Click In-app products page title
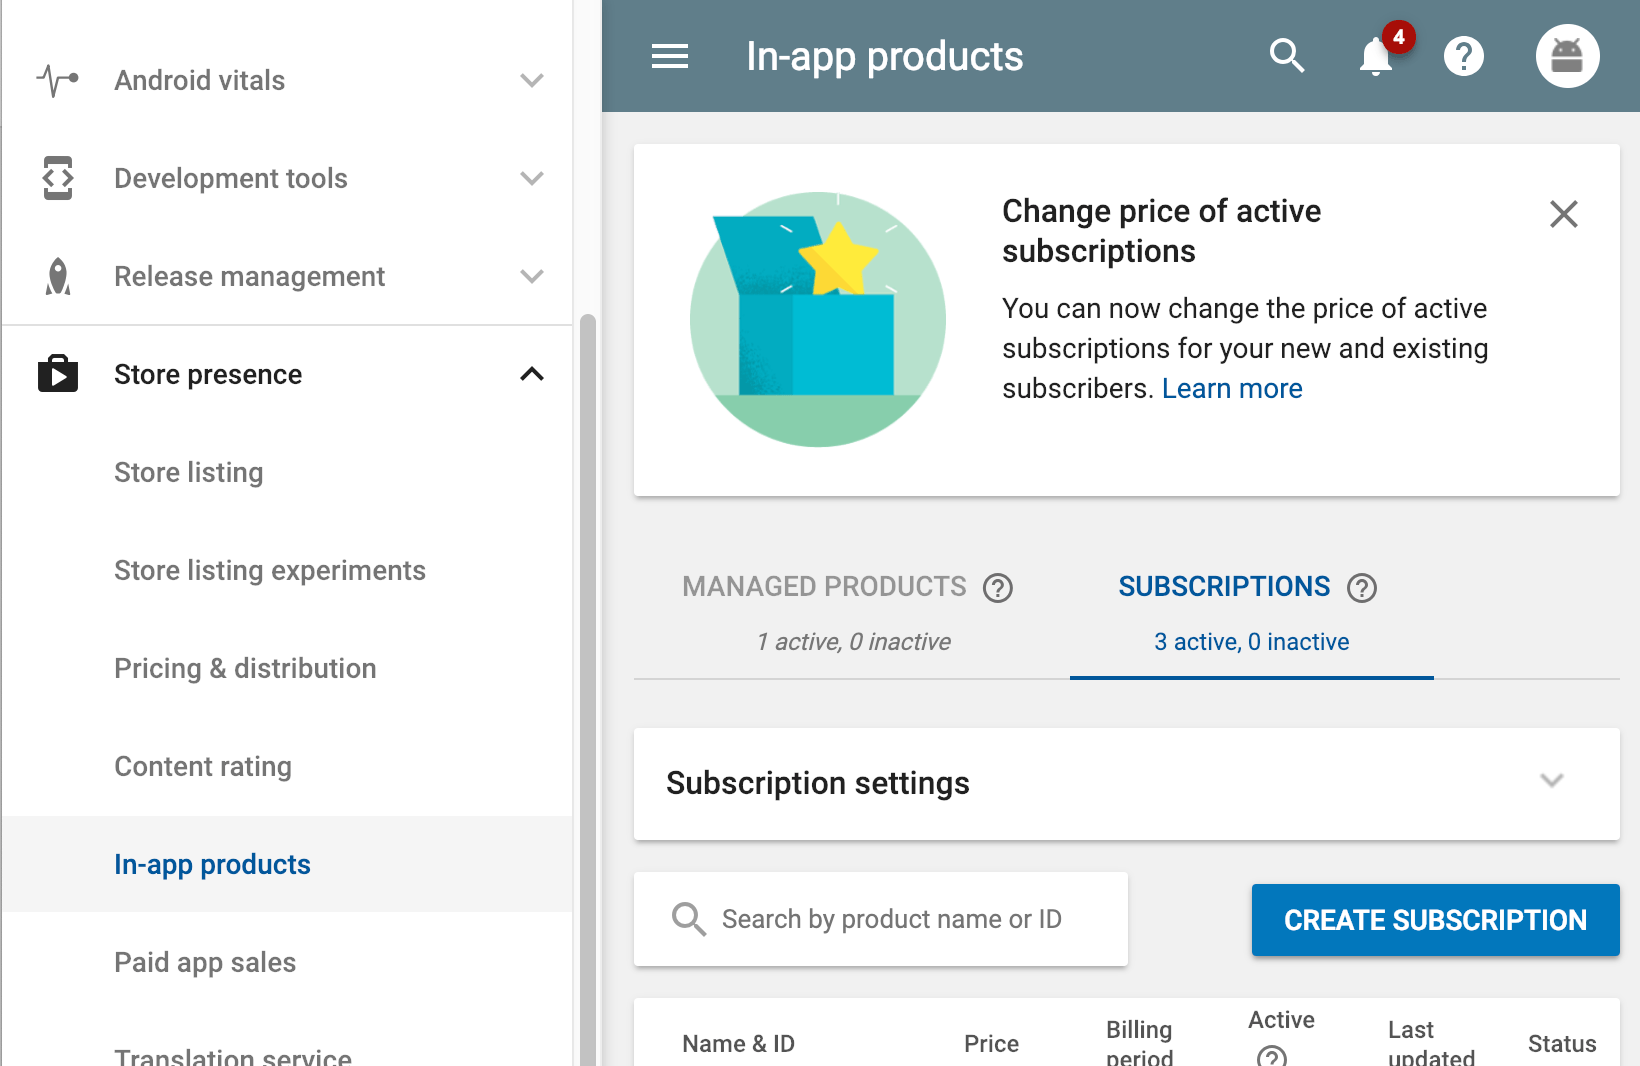Screen dimensions: 1640x1066 coord(885,56)
